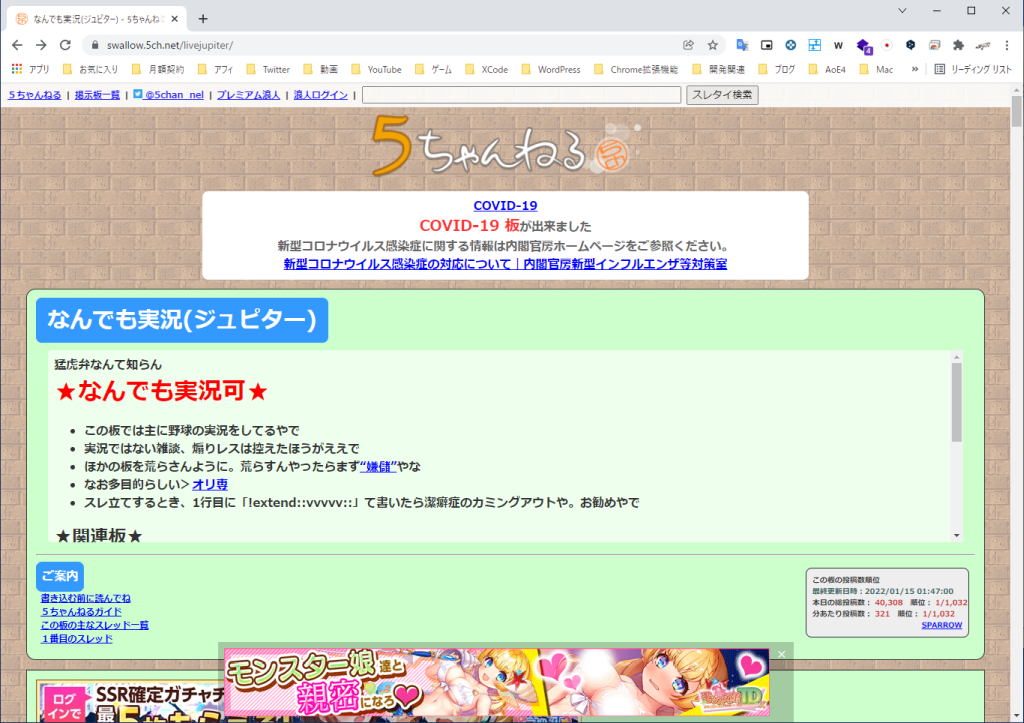Open the 新型コロナウイルス感染症の対応について link

[505, 264]
